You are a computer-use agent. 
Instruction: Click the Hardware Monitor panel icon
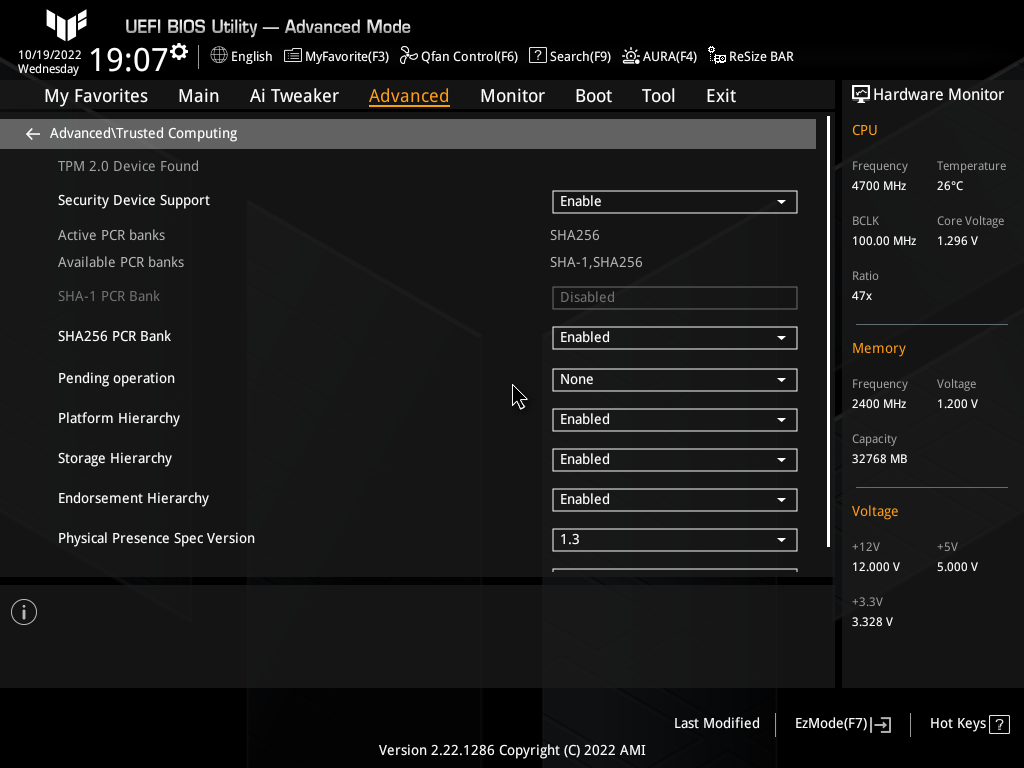click(x=861, y=94)
